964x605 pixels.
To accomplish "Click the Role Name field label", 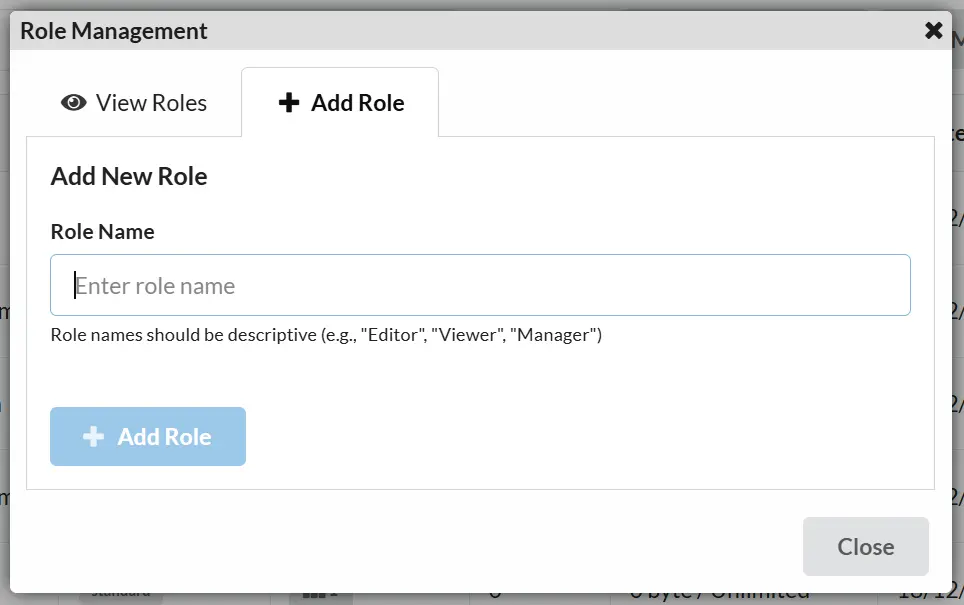I will click(x=102, y=232).
